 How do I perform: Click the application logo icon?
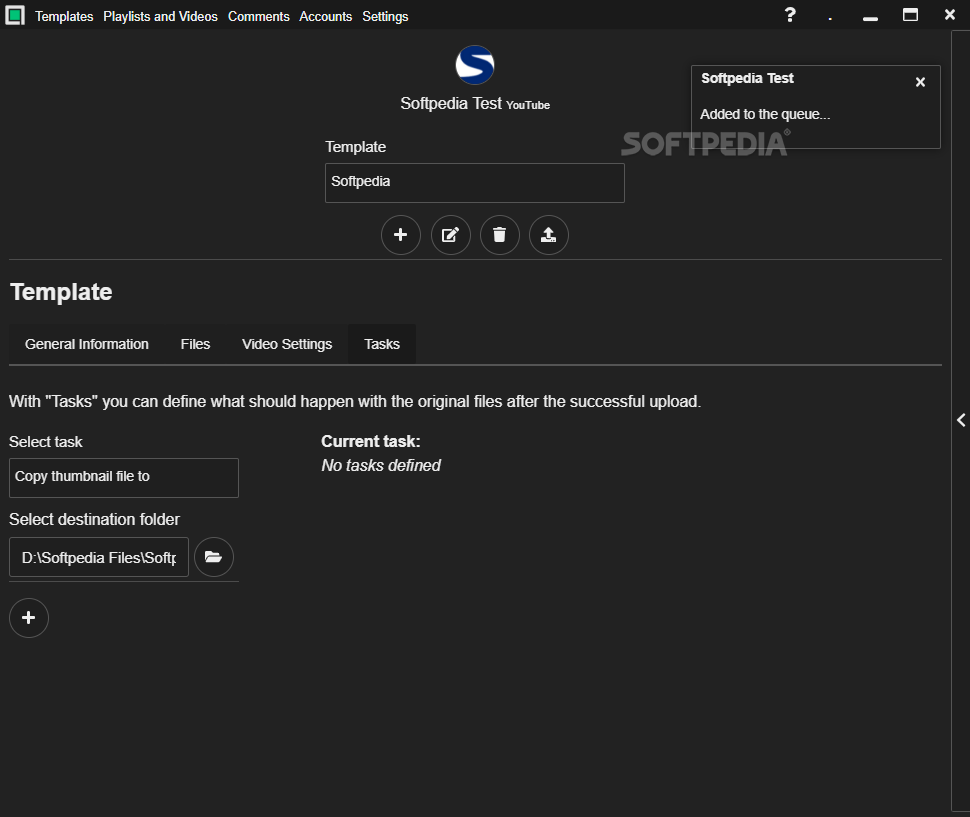[15, 15]
